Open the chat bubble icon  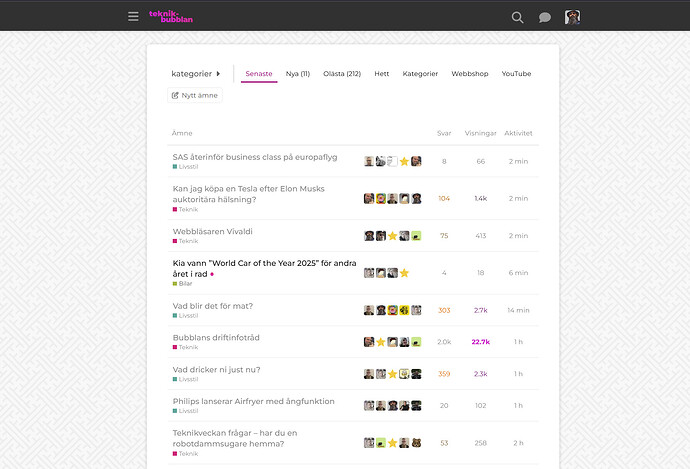coord(545,17)
